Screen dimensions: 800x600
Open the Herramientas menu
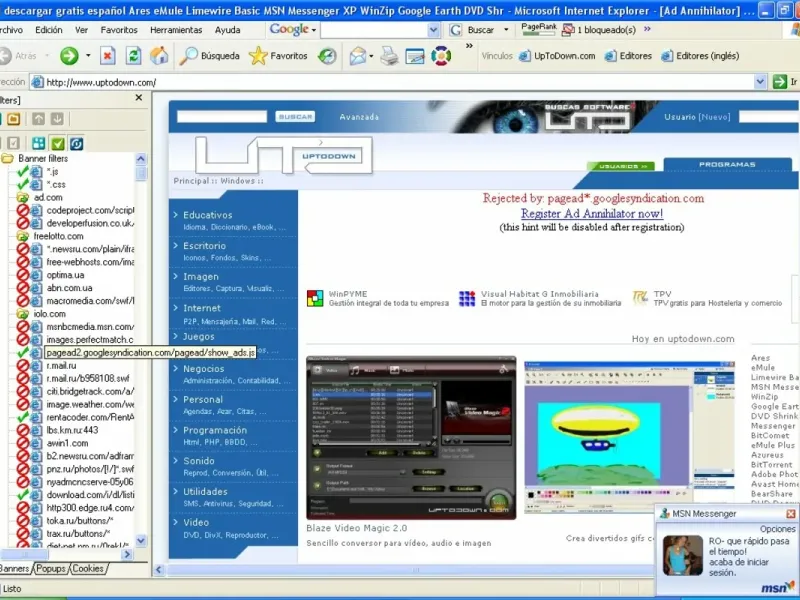pos(176,30)
